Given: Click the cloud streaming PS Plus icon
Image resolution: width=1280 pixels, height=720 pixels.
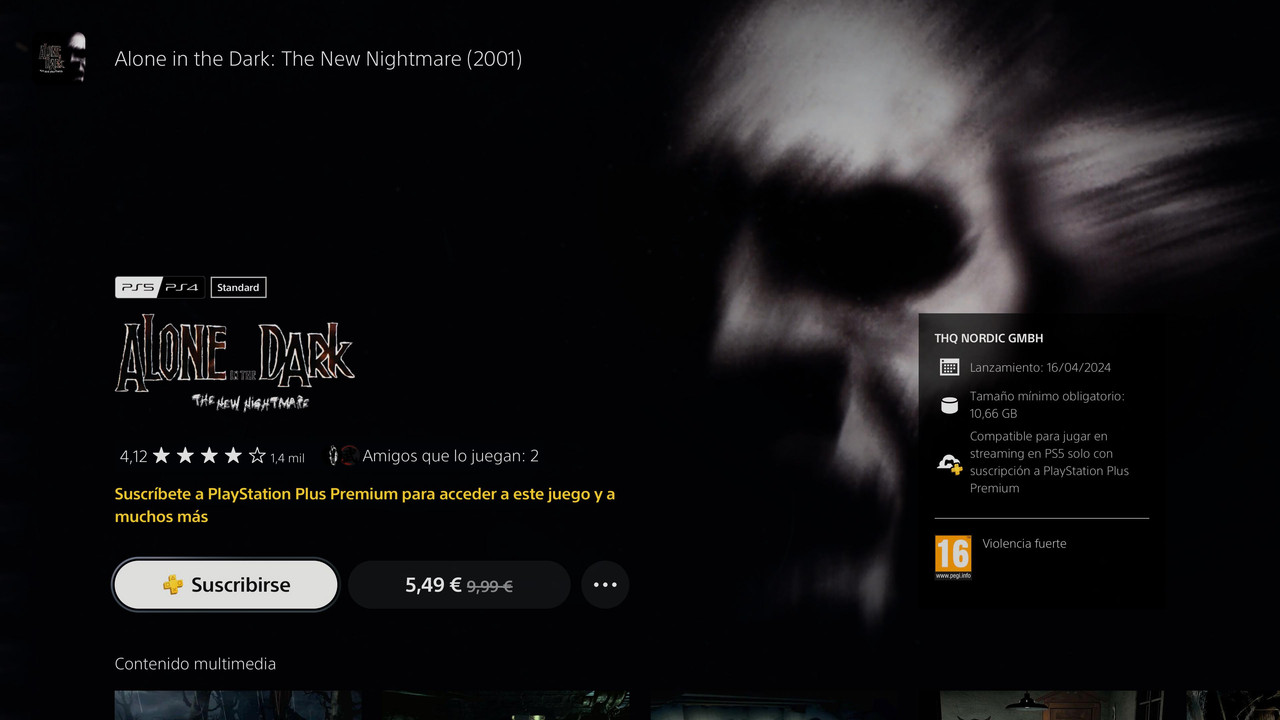Looking at the screenshot, I should click(x=949, y=463).
